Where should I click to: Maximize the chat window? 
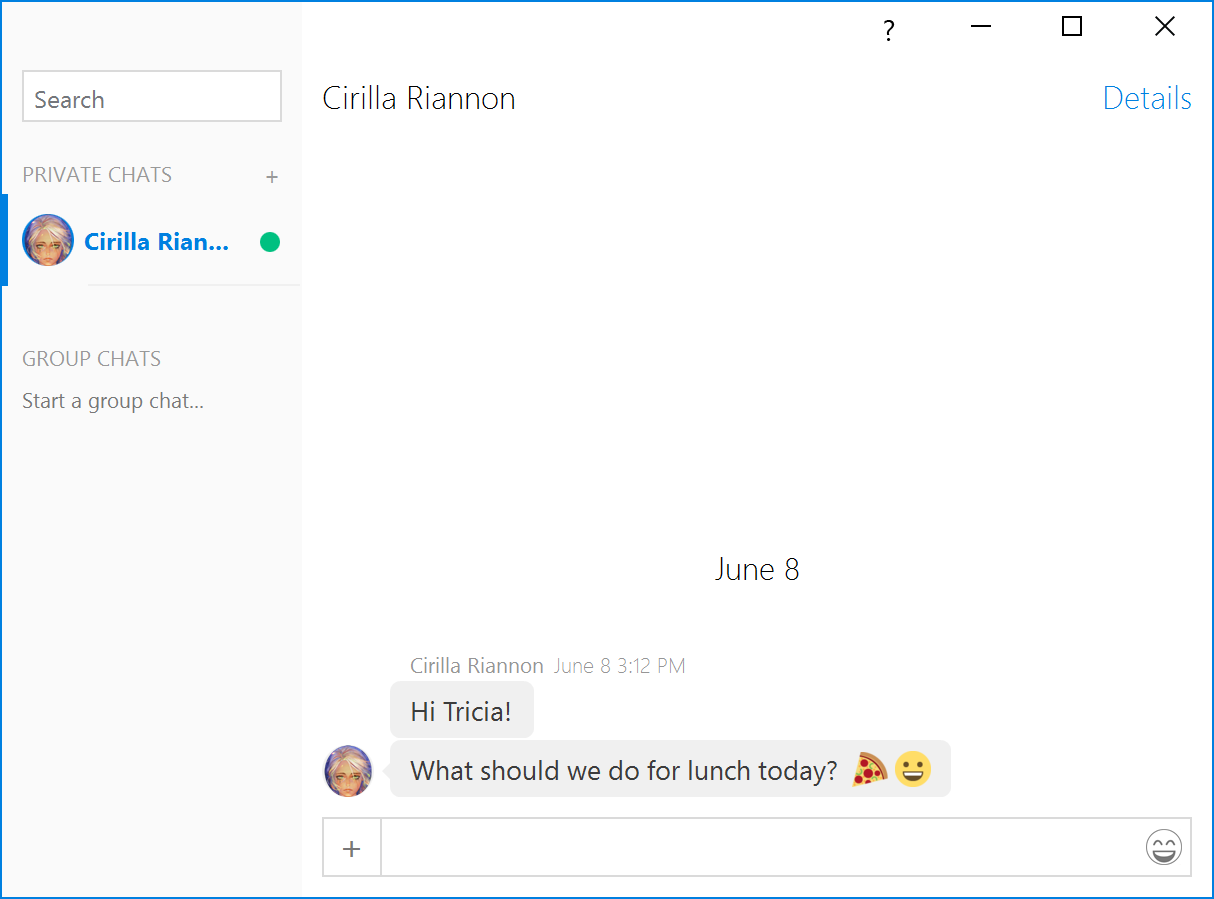click(1072, 27)
